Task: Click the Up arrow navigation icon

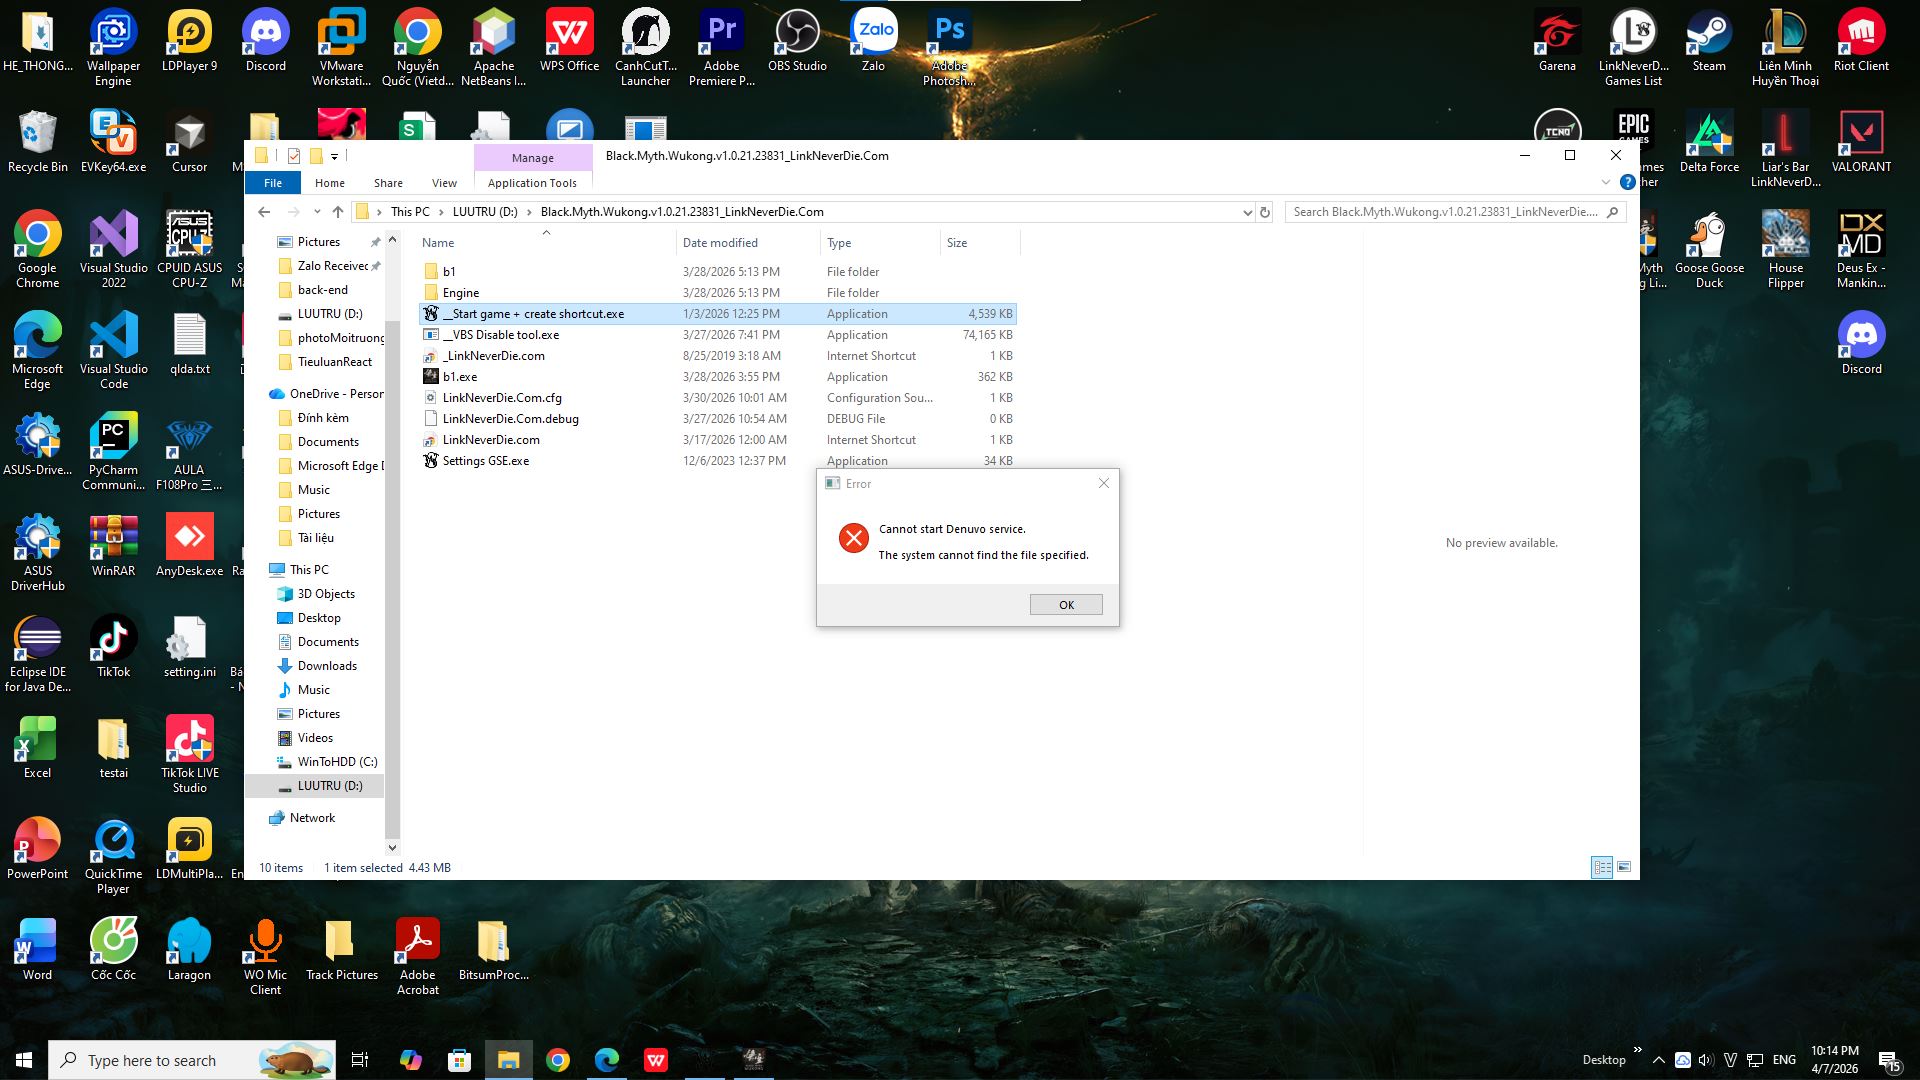Action: [x=338, y=212]
